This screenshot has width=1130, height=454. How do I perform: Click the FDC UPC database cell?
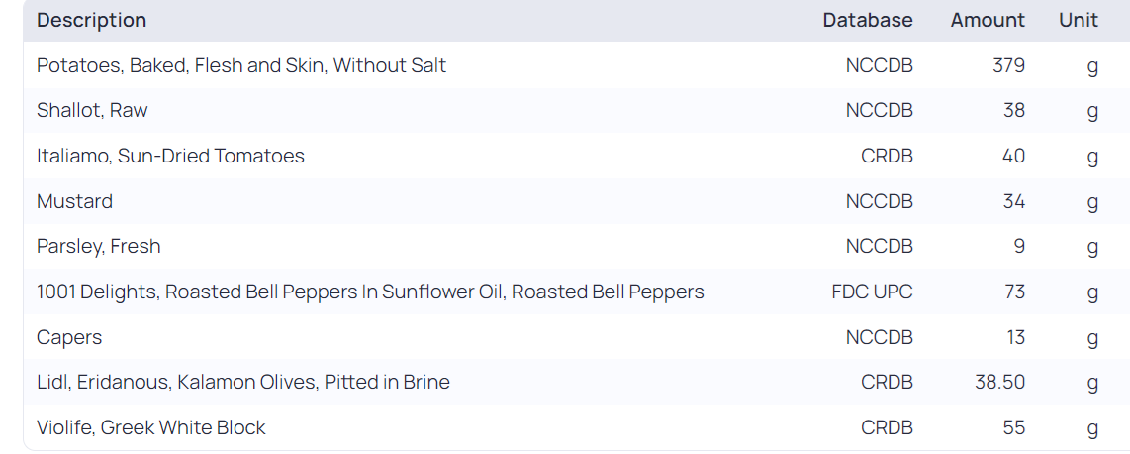click(872, 292)
